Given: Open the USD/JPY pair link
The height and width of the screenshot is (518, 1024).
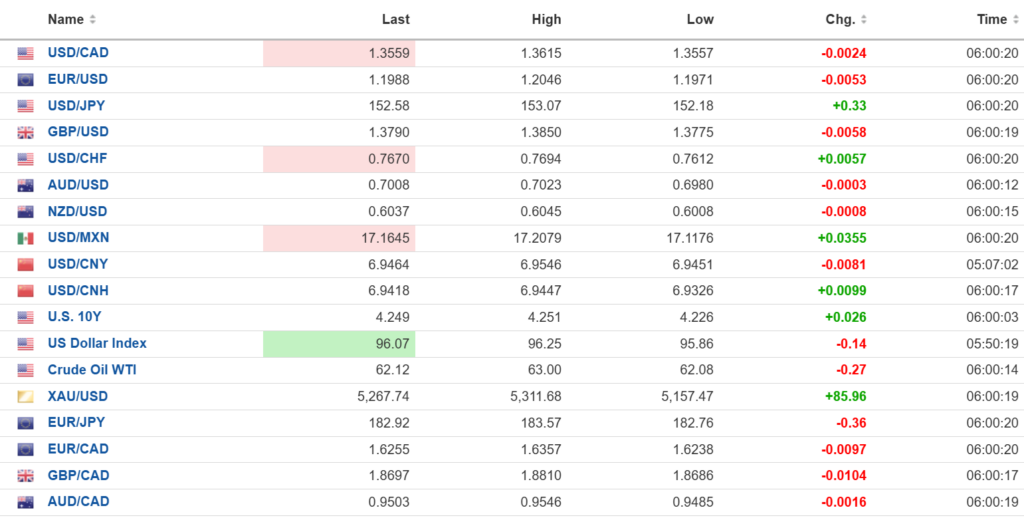Looking at the screenshot, I should [77, 106].
